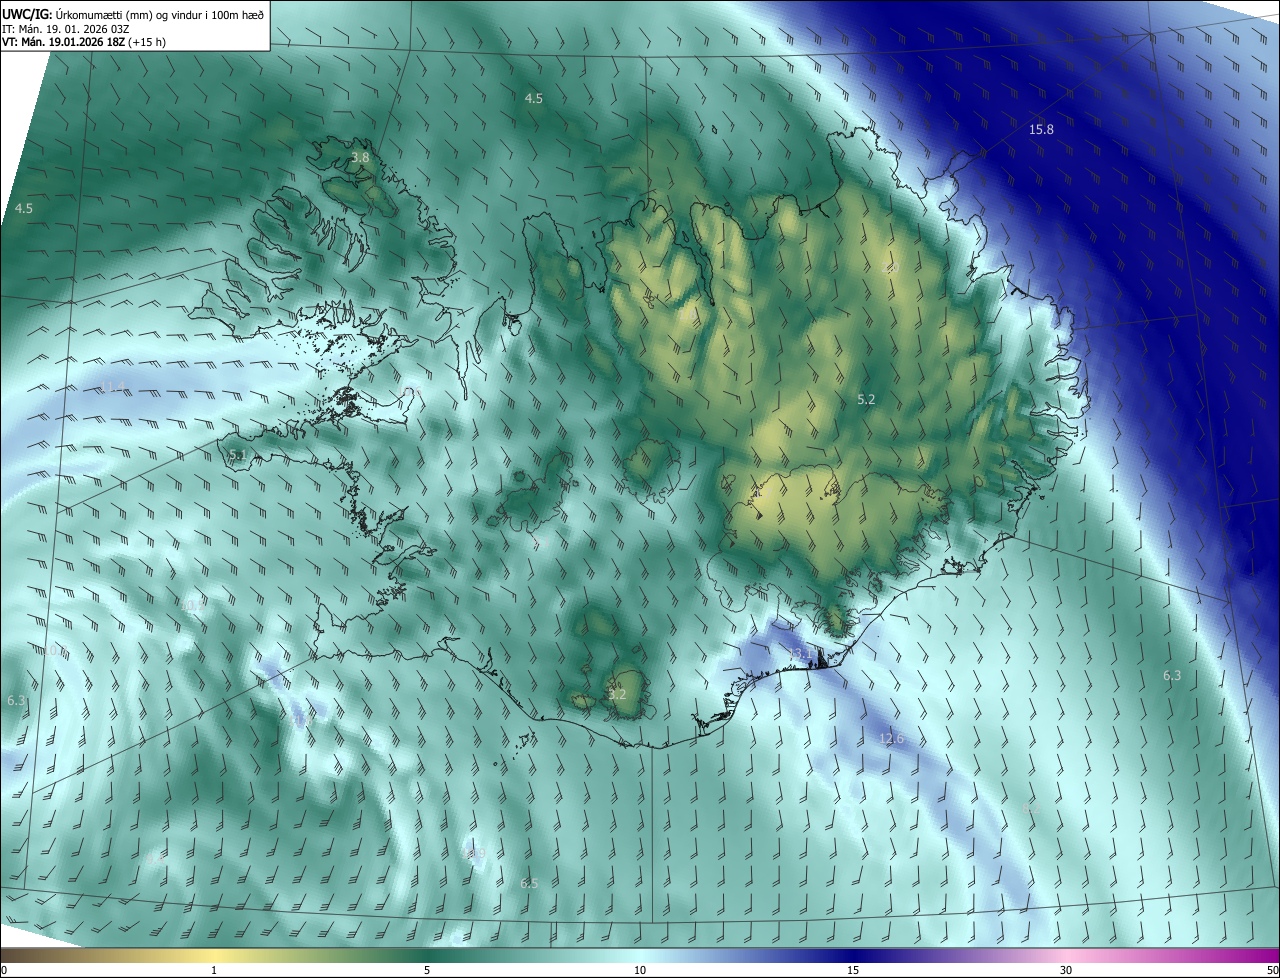The height and width of the screenshot is (978, 1280).
Task: Click the 5.1 value on the map
Action: 237,455
